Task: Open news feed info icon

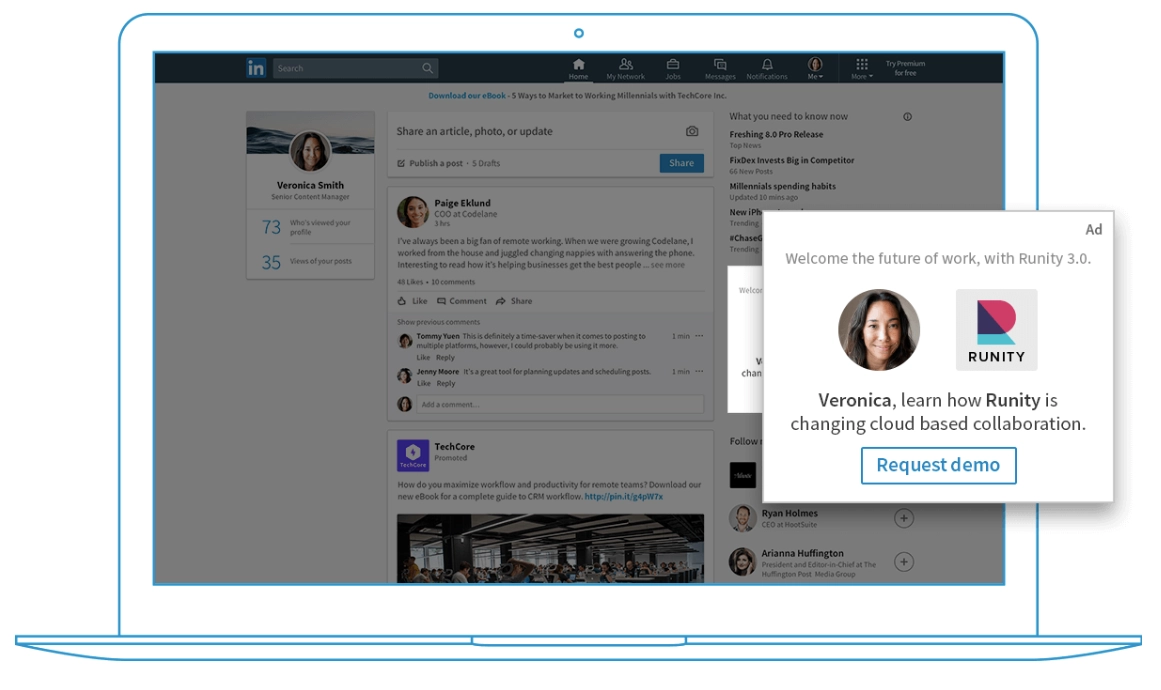Action: point(908,116)
